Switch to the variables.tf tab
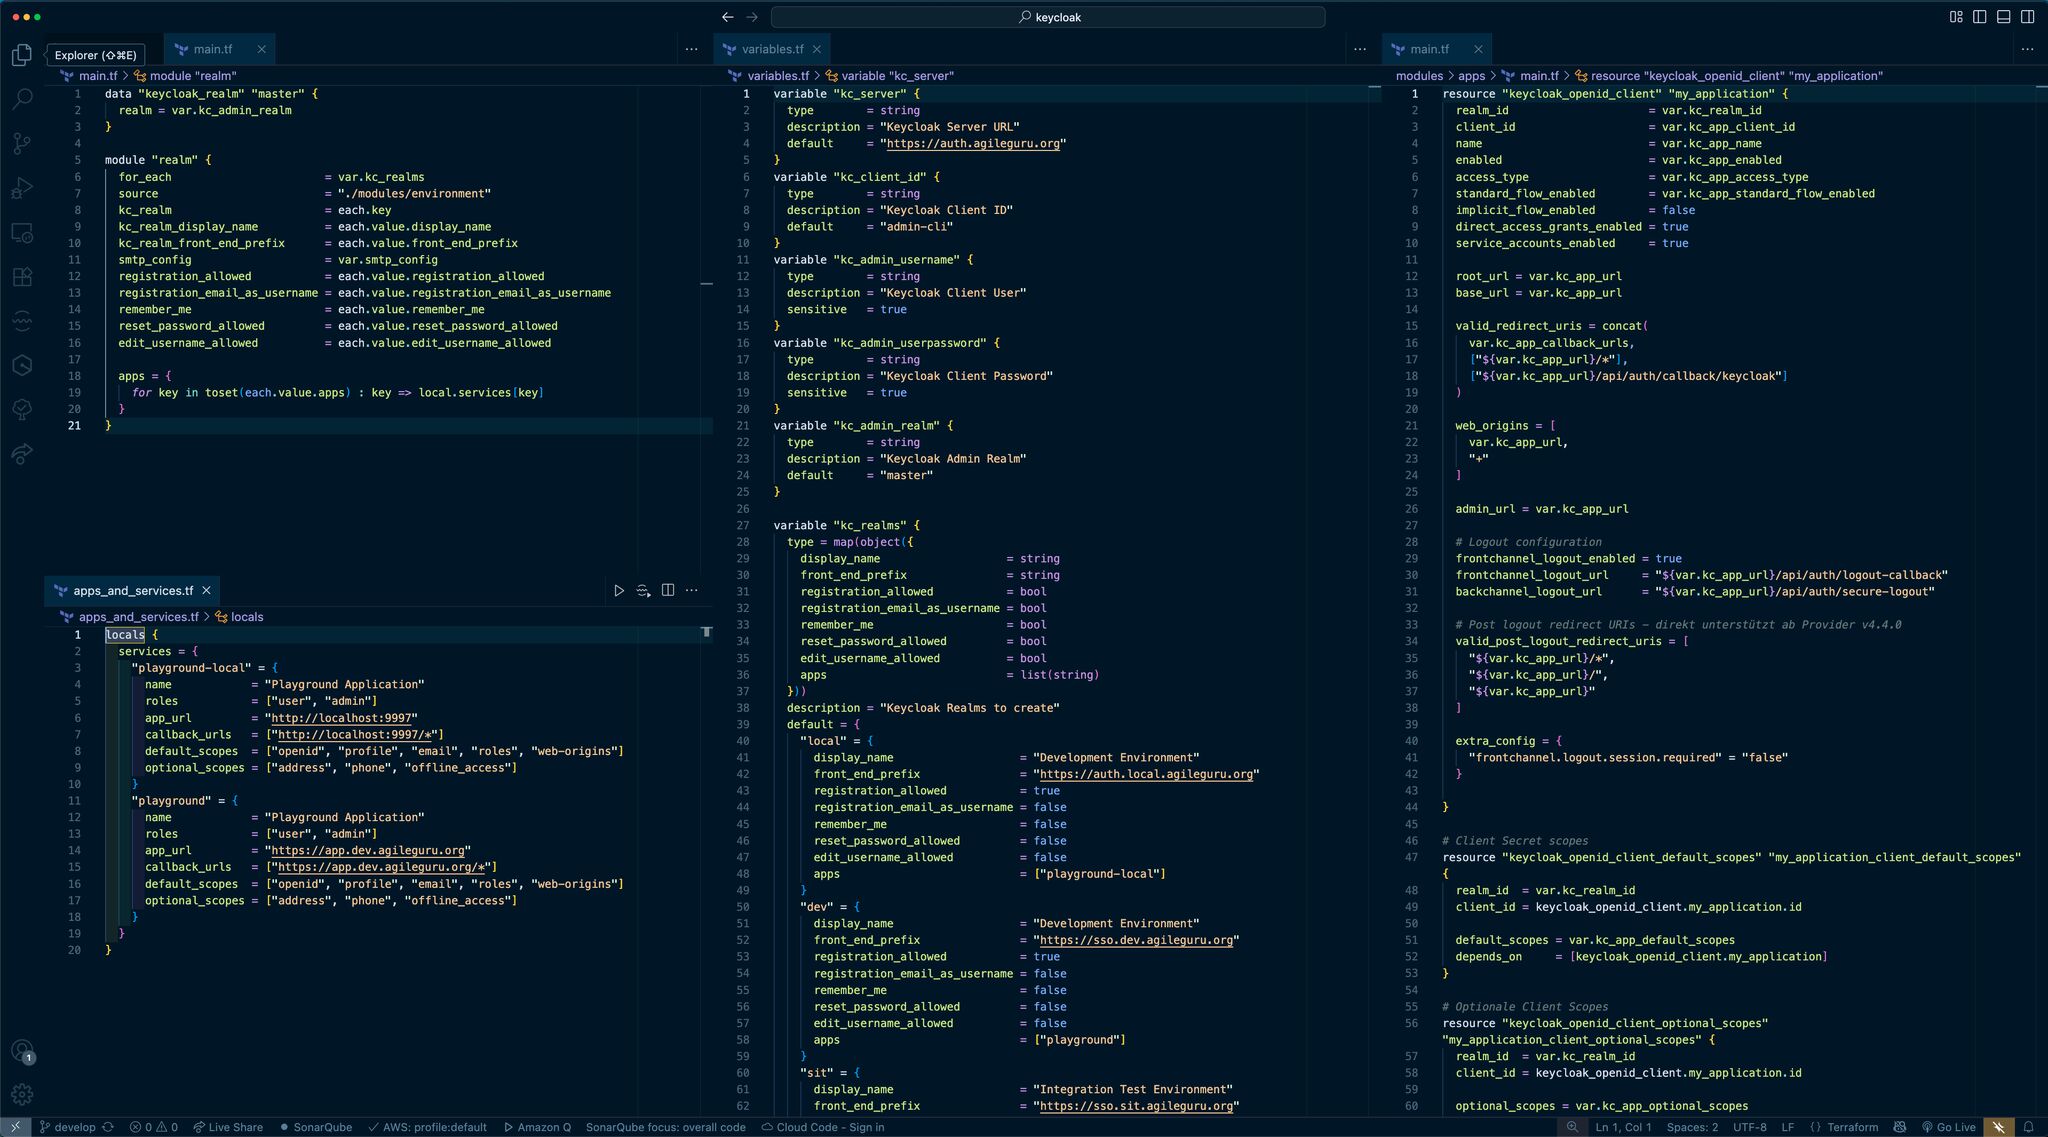Viewport: 2048px width, 1137px height. pos(771,49)
